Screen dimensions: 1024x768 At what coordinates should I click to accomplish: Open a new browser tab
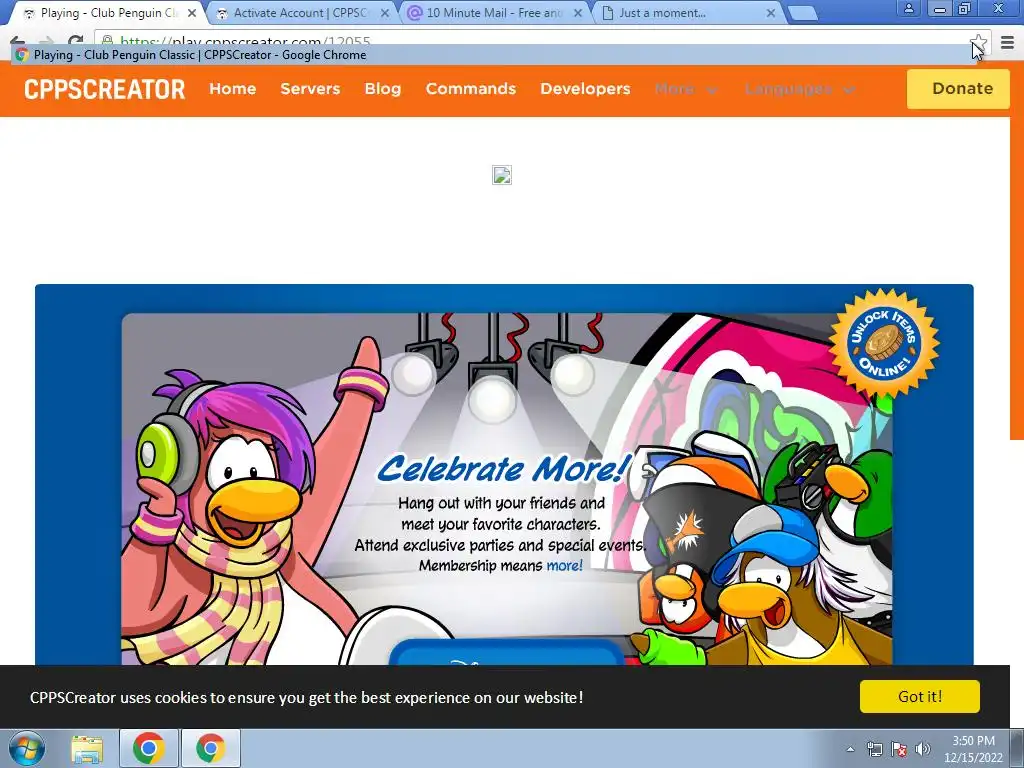803,13
